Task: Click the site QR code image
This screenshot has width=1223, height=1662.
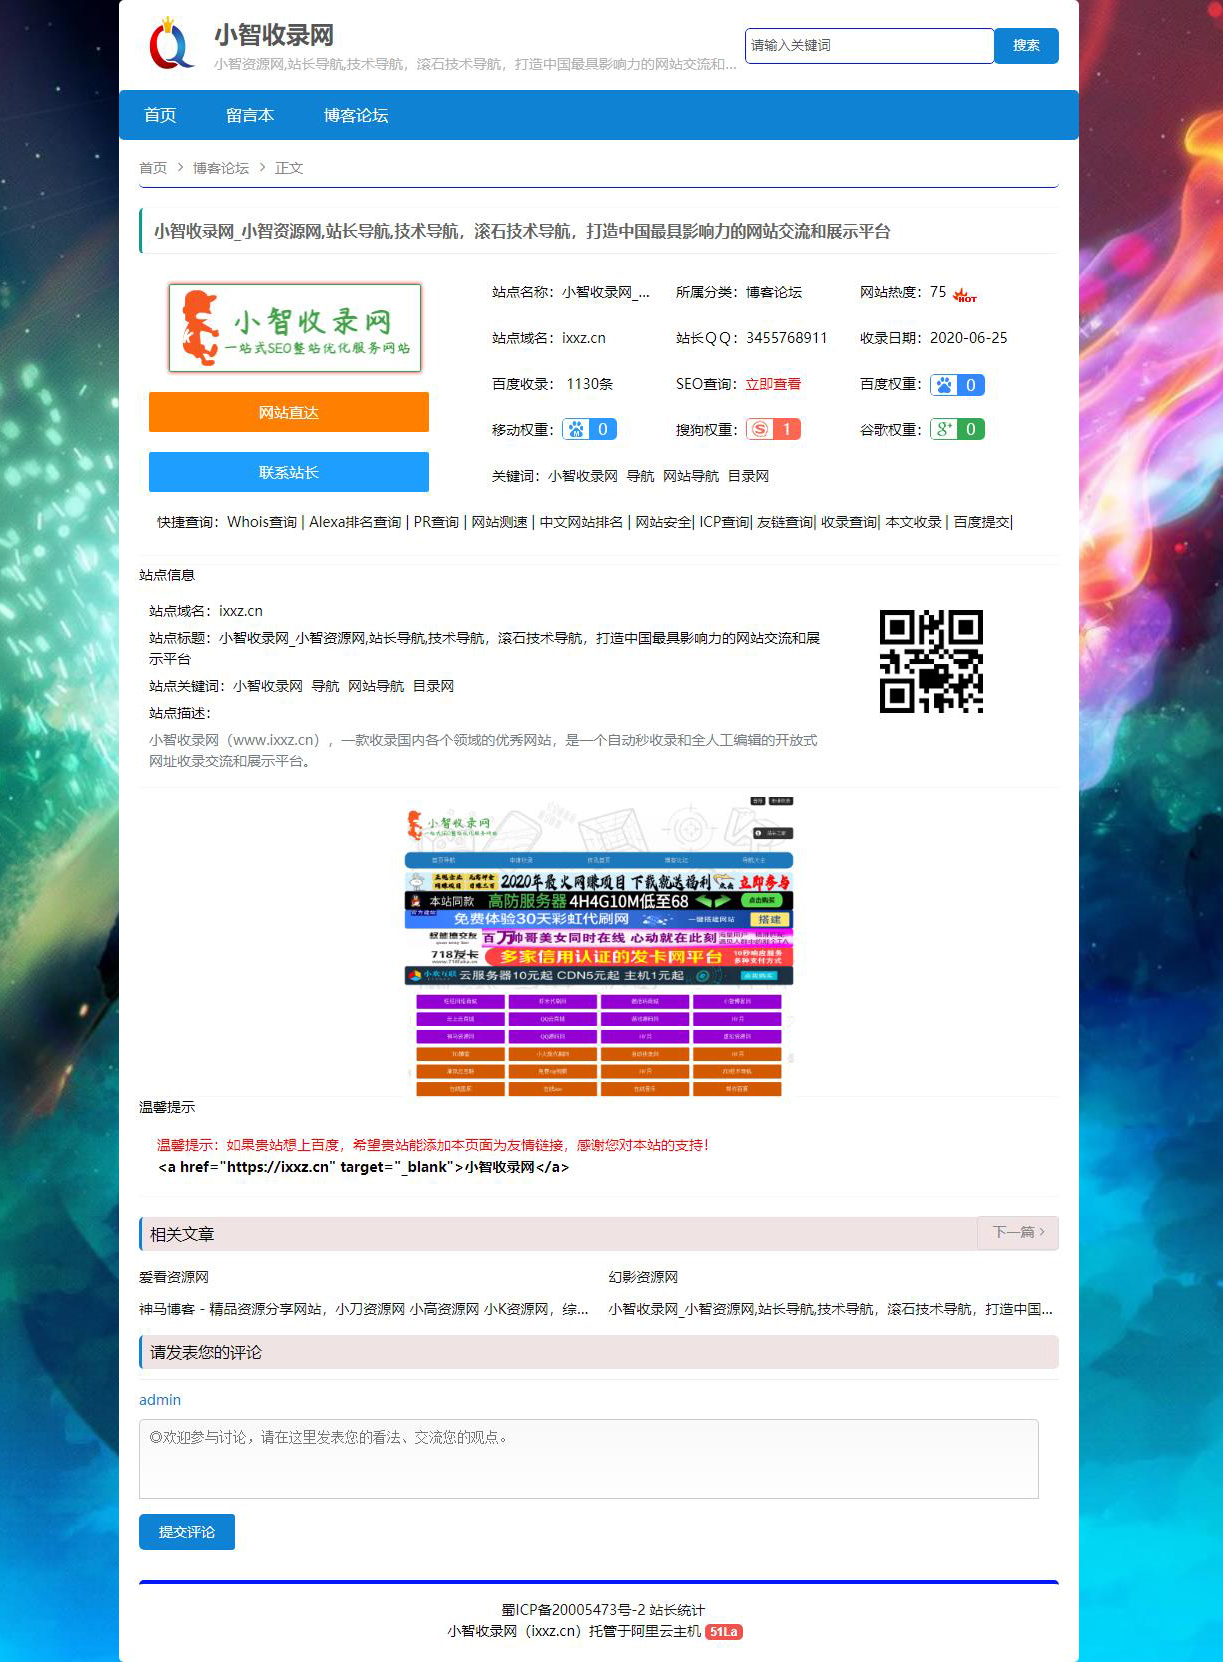Action: tap(931, 661)
